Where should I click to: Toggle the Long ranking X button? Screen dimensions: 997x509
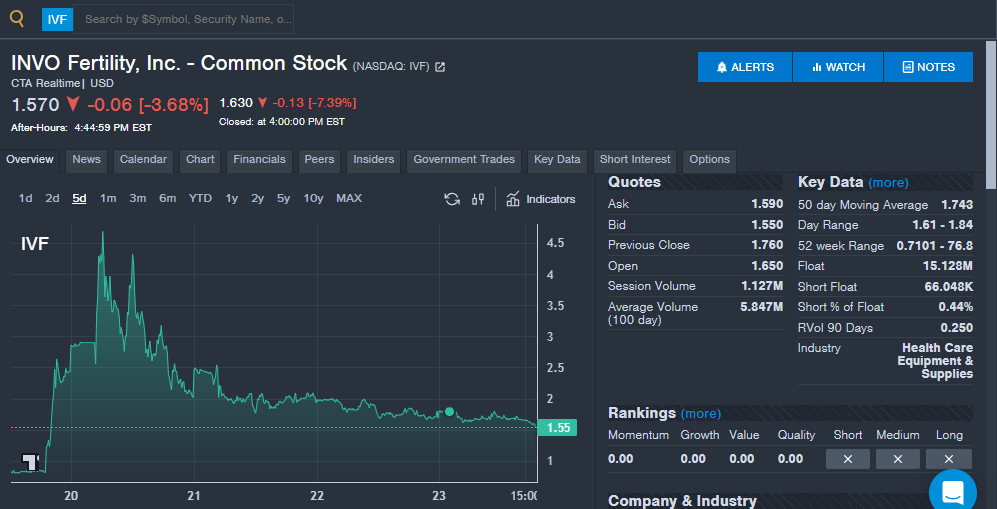948,459
